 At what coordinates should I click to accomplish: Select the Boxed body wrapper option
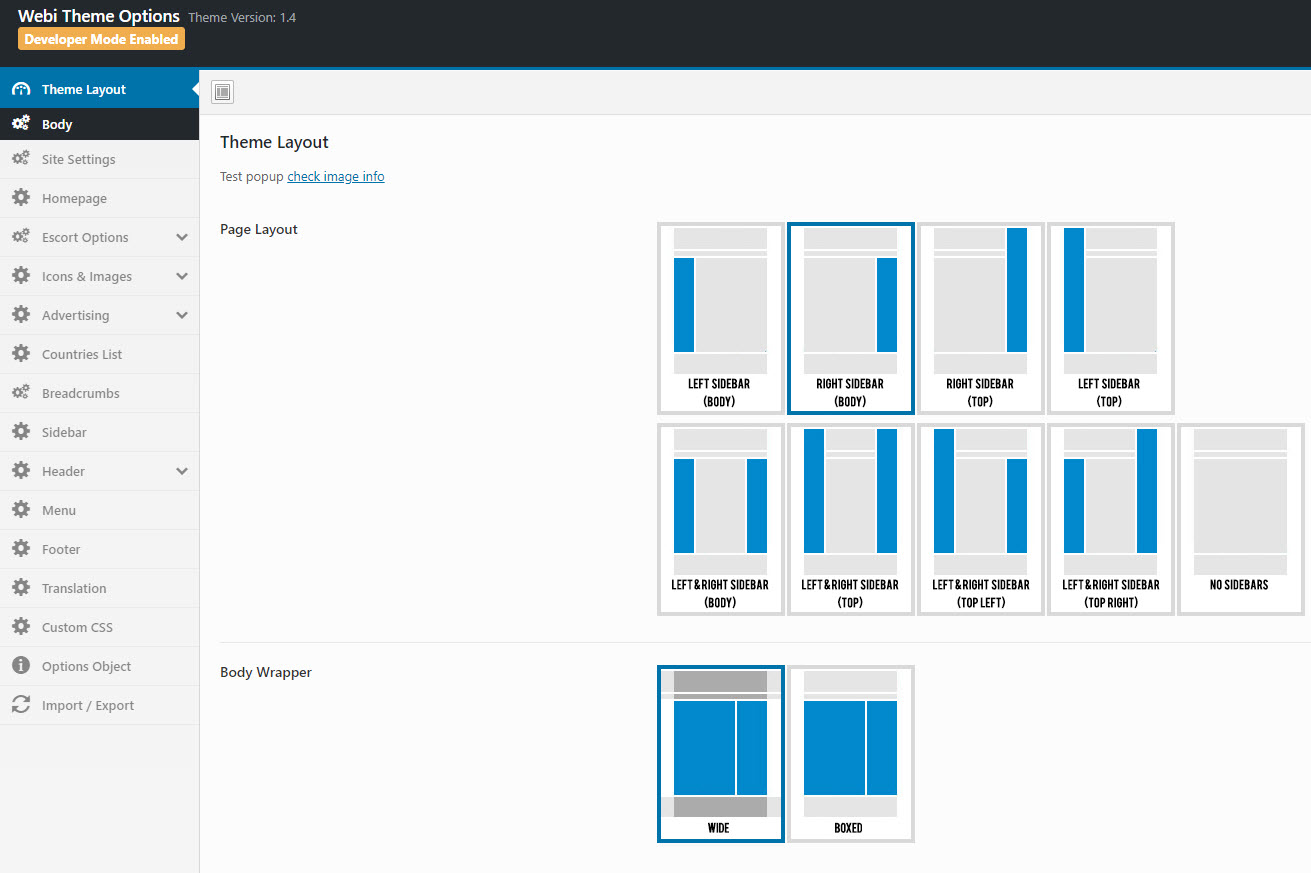pyautogui.click(x=850, y=754)
